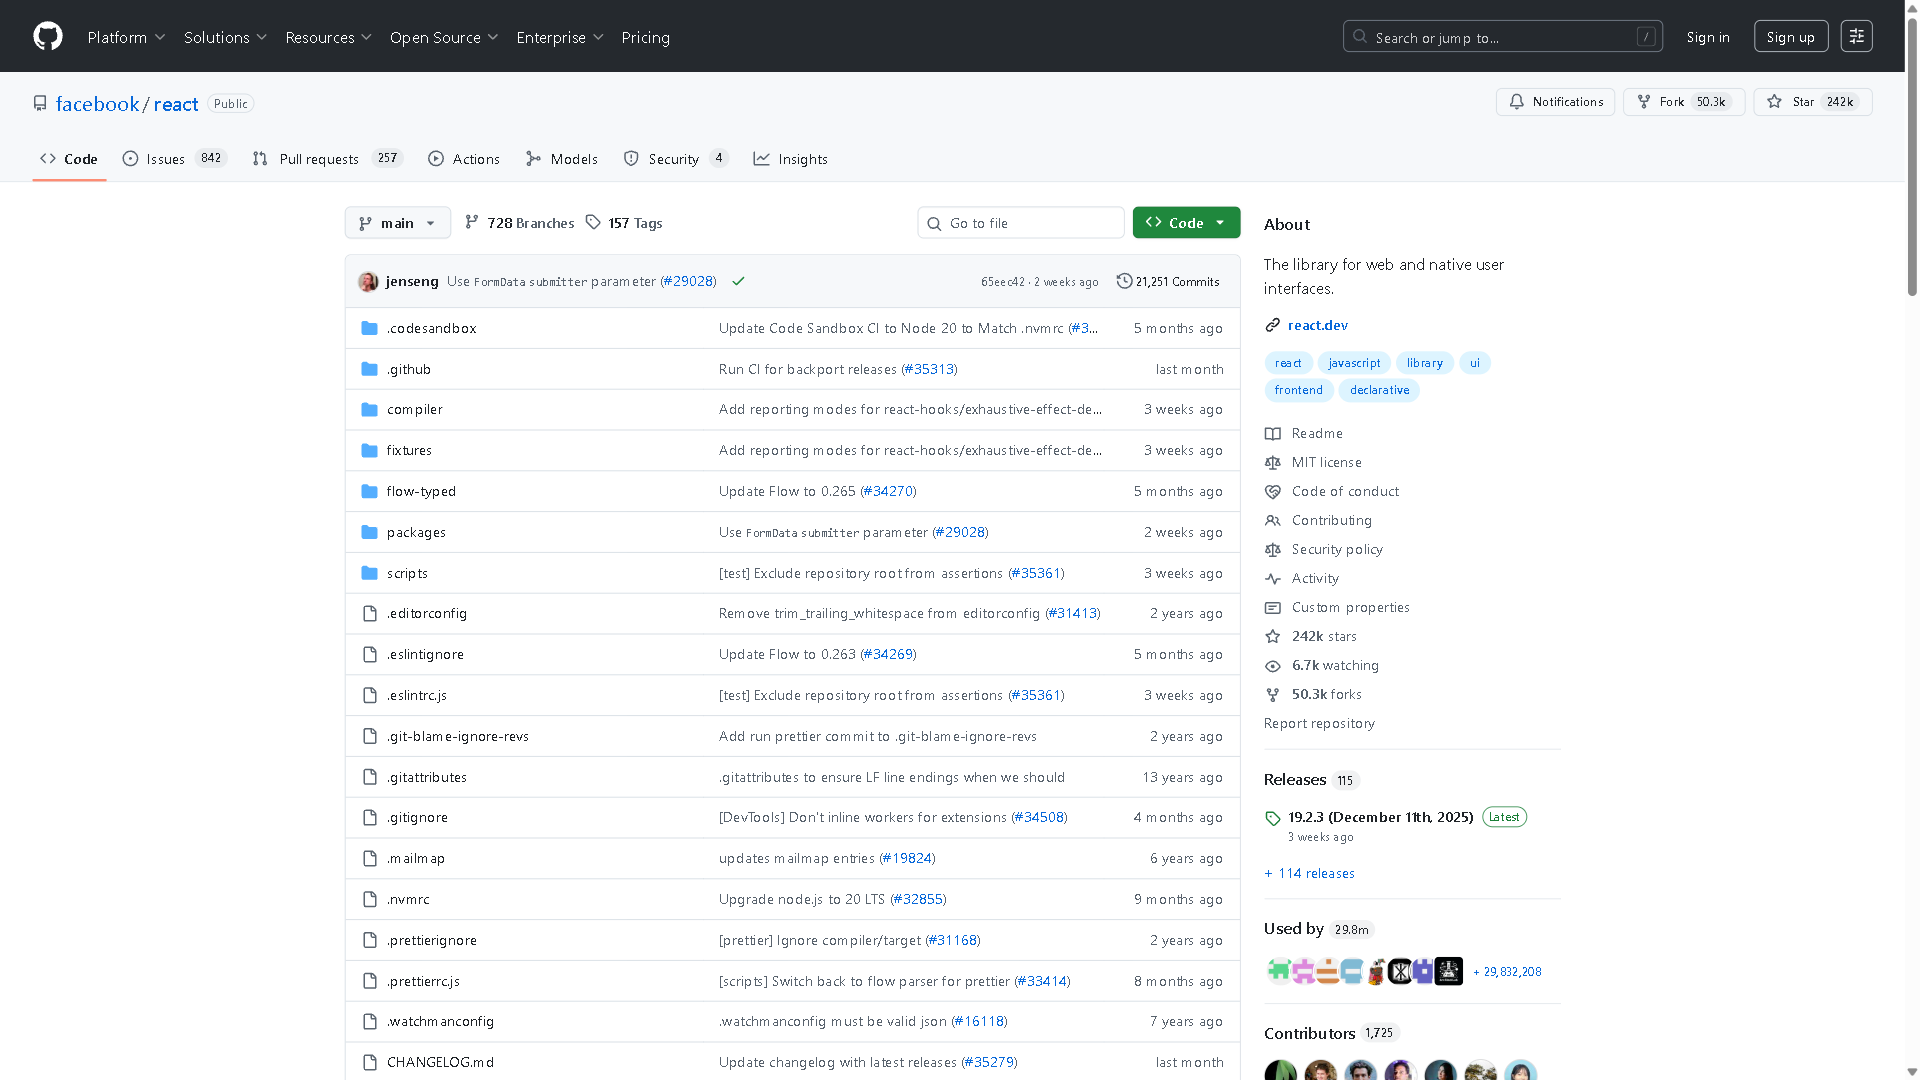1920x1080 pixels.
Task: Click the GitHub logo in the top left
Action: coord(47,36)
